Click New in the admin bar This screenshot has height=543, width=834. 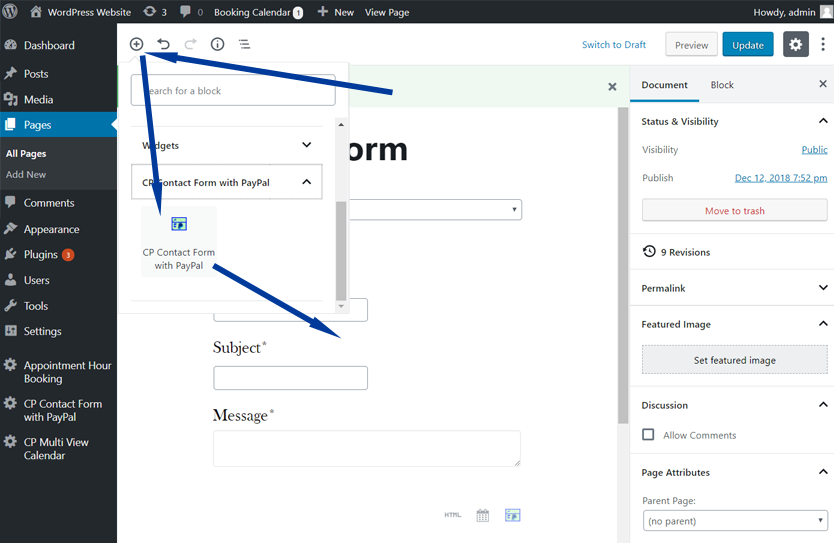pyautogui.click(x=336, y=12)
